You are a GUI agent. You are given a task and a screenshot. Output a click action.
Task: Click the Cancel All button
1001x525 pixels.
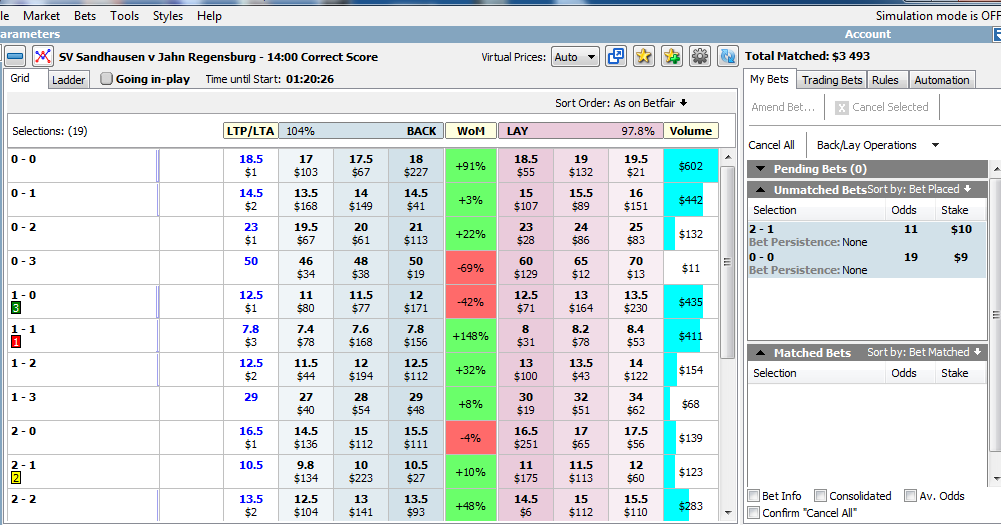[771, 145]
